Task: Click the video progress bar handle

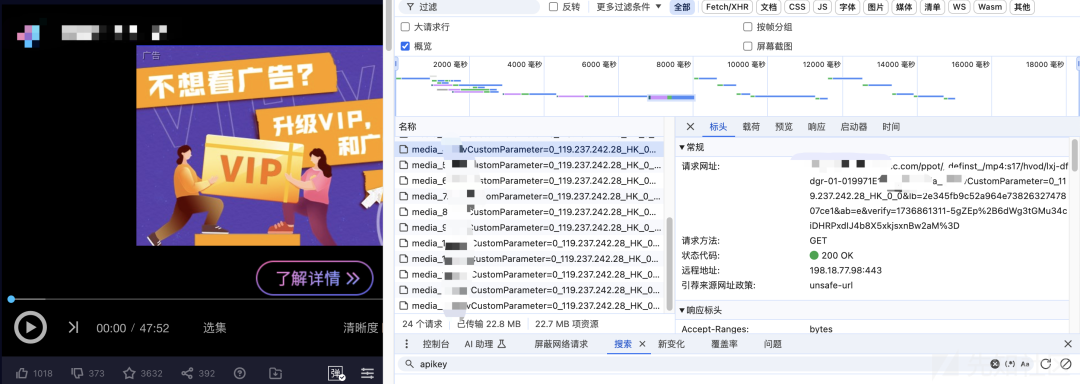Action: pyautogui.click(x=11, y=299)
